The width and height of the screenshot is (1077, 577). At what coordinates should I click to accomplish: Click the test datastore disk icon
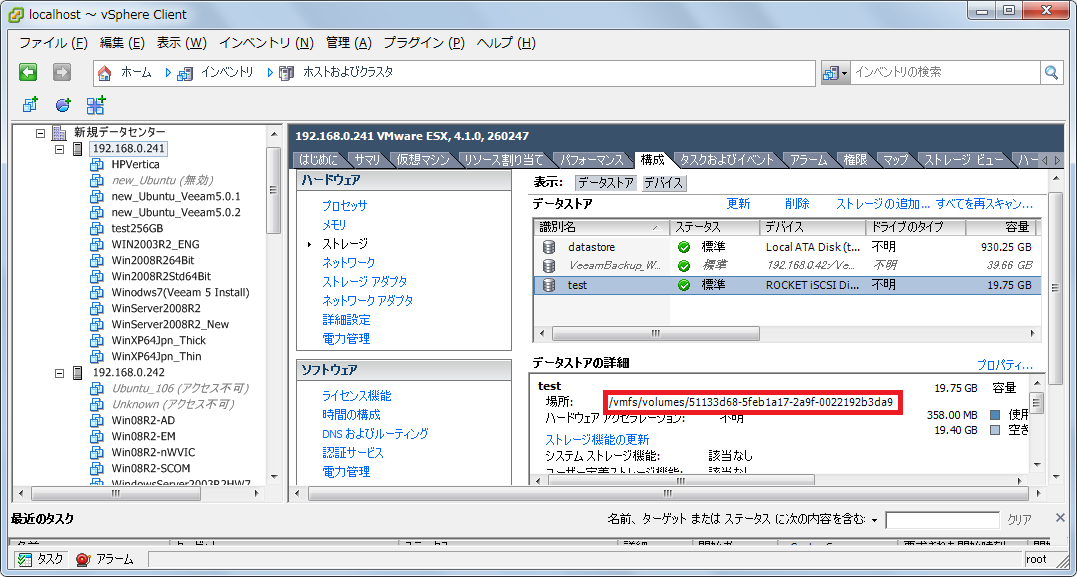point(548,284)
